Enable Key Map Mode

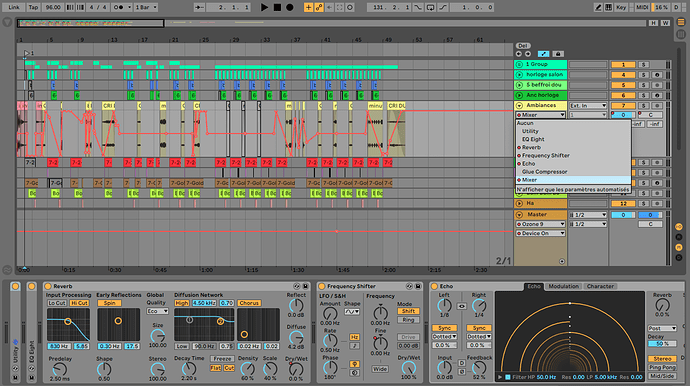(621, 7)
